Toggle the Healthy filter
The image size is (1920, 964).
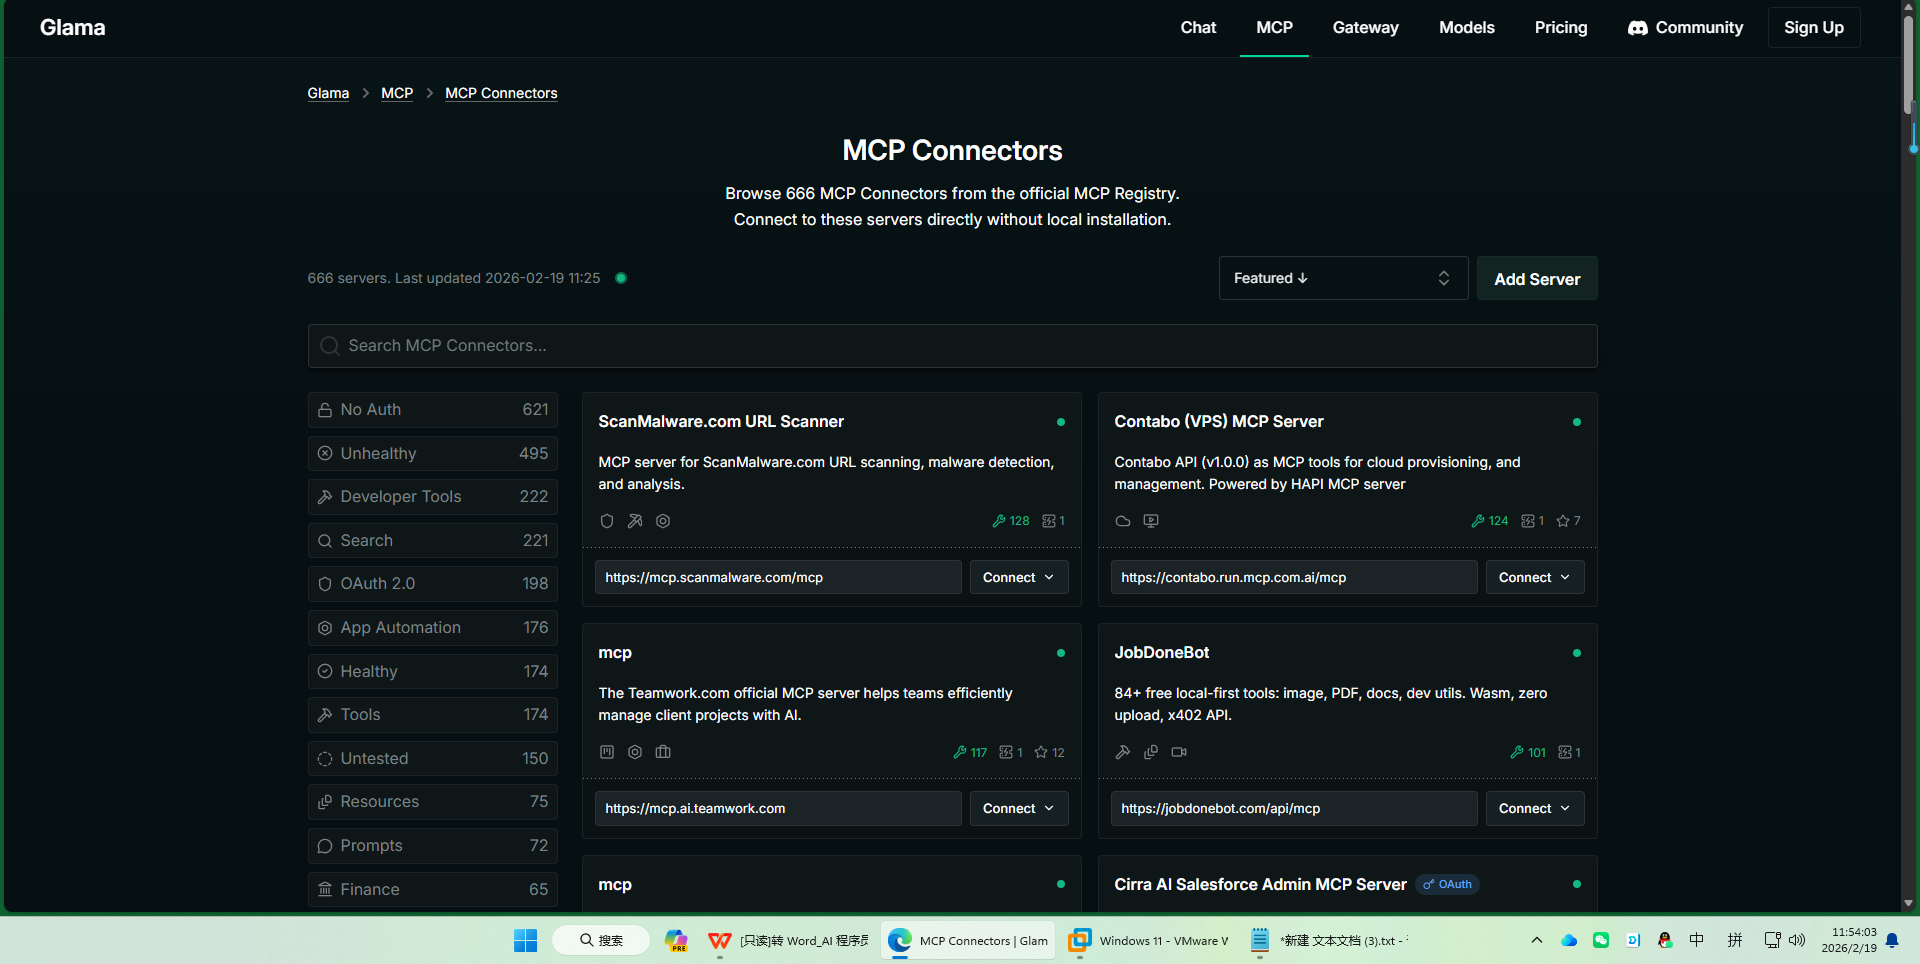[x=433, y=672]
